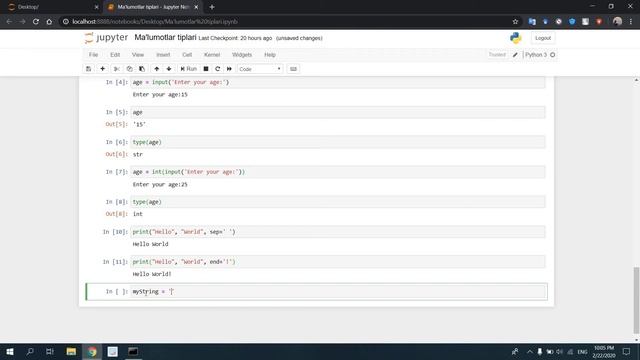Image resolution: width=640 pixels, height=360 pixels.
Task: Click the browser address bar URL
Action: click(x=155, y=22)
